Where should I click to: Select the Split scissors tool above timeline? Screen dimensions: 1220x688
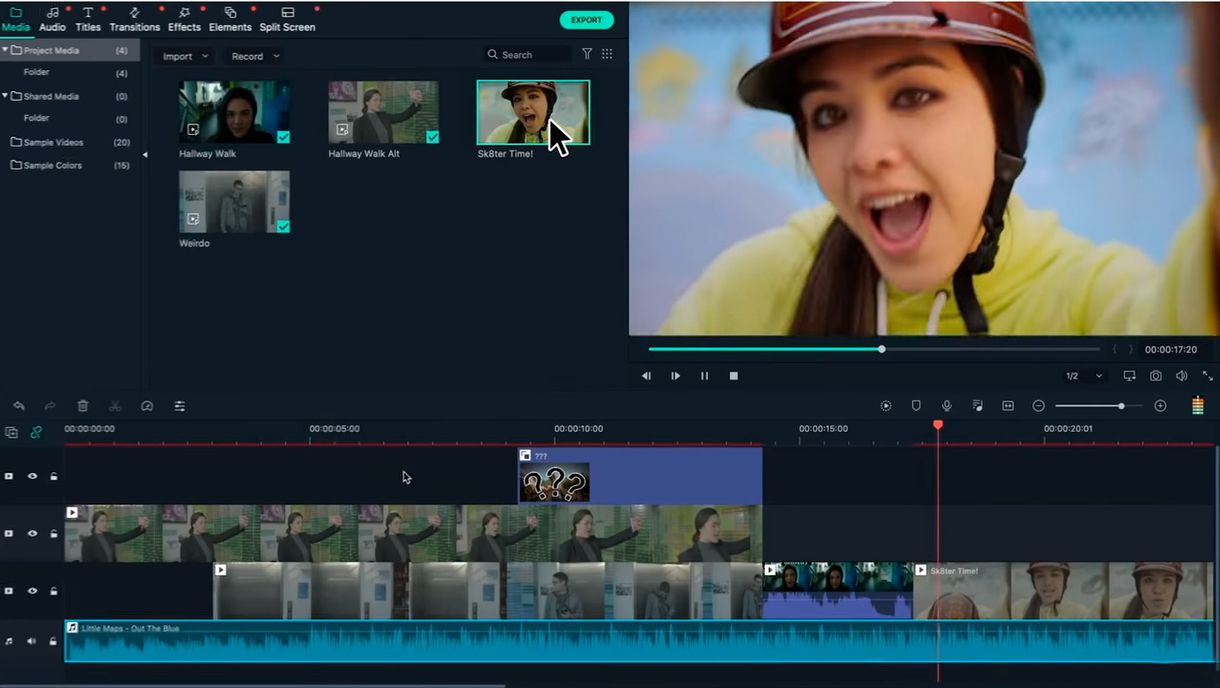coord(115,406)
